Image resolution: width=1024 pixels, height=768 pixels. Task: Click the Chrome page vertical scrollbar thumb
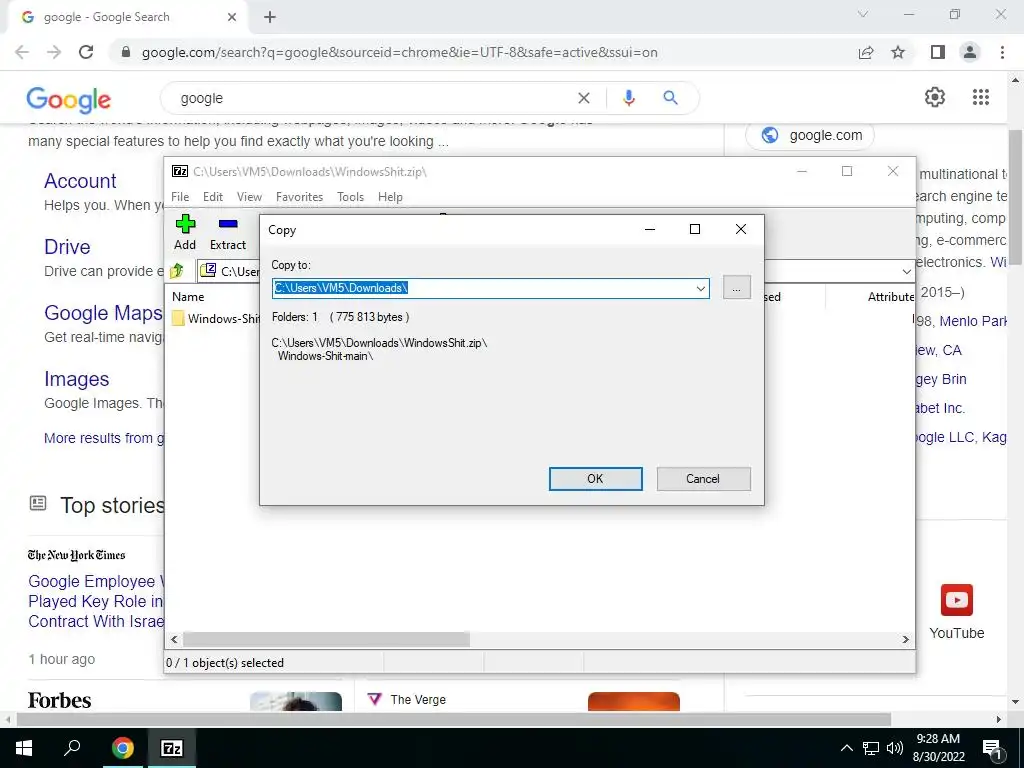tap(1015, 196)
